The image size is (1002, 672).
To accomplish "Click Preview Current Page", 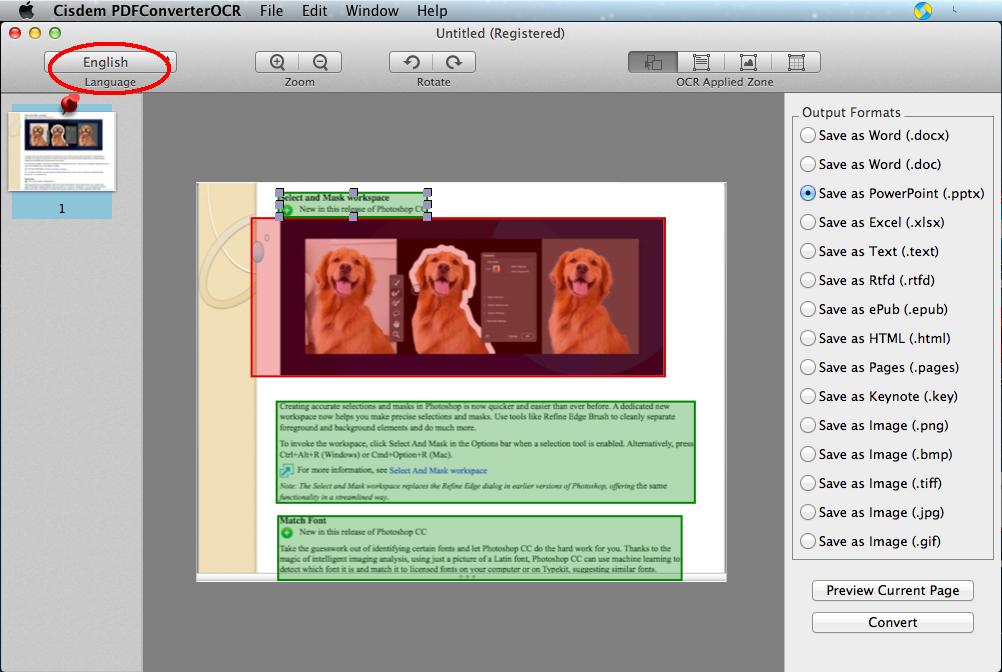I will (x=891, y=590).
